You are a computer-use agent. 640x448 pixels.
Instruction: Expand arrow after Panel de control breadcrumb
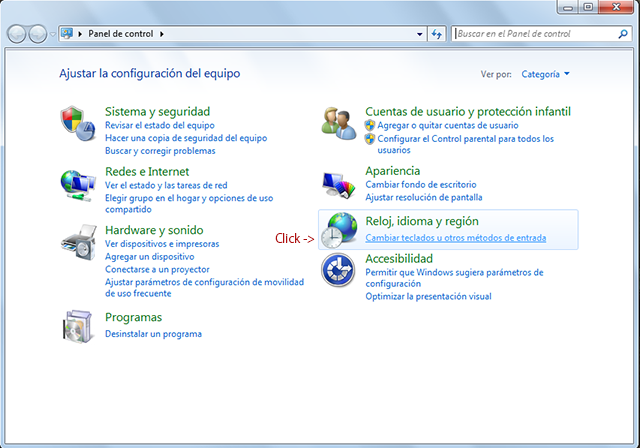162,34
